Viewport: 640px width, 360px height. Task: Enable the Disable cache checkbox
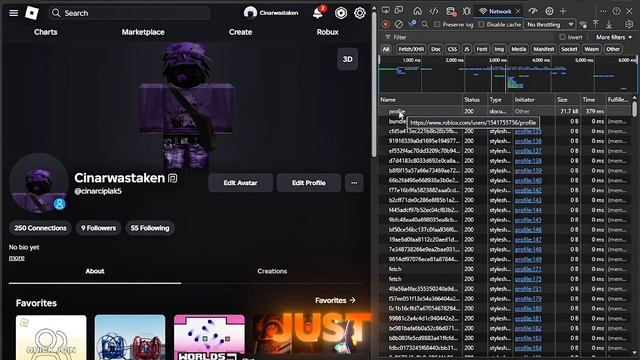pos(481,24)
